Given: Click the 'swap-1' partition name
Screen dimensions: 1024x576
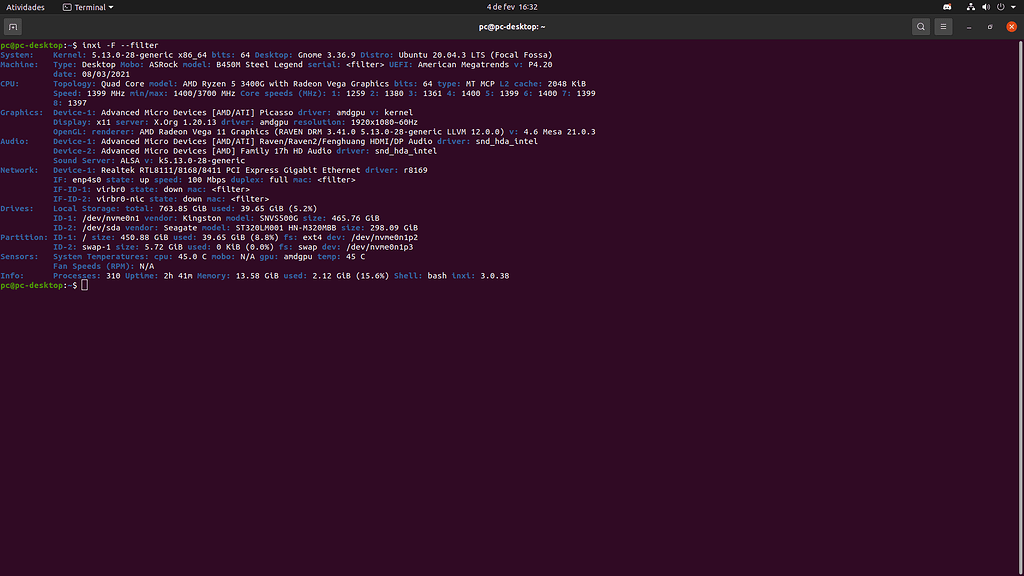Looking at the screenshot, I should [x=96, y=247].
